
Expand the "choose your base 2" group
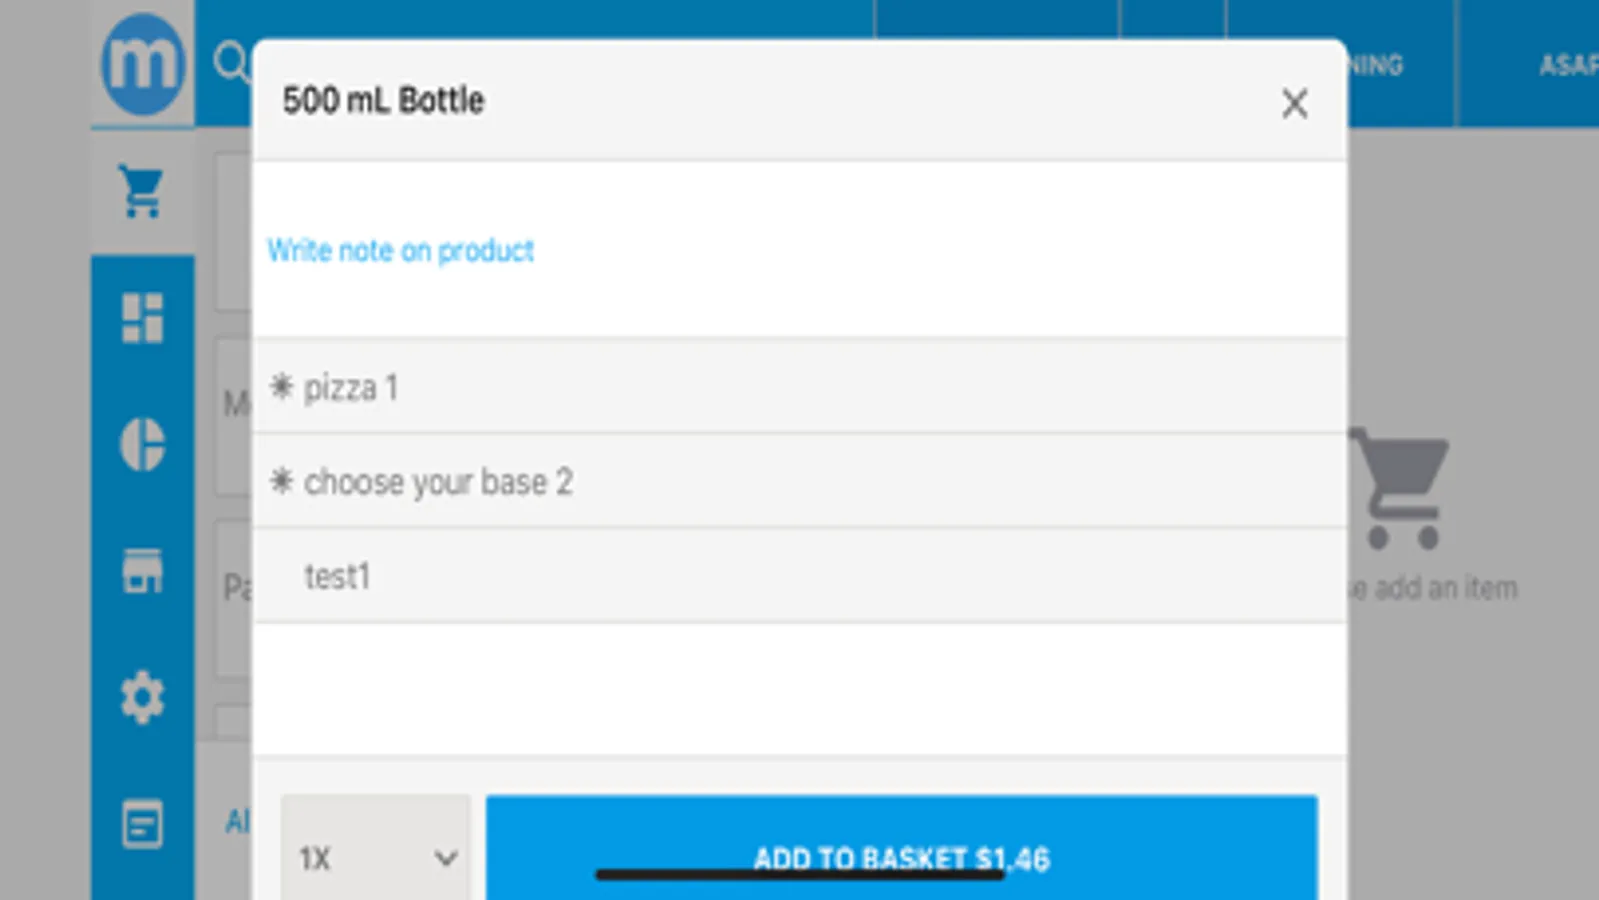[798, 482]
